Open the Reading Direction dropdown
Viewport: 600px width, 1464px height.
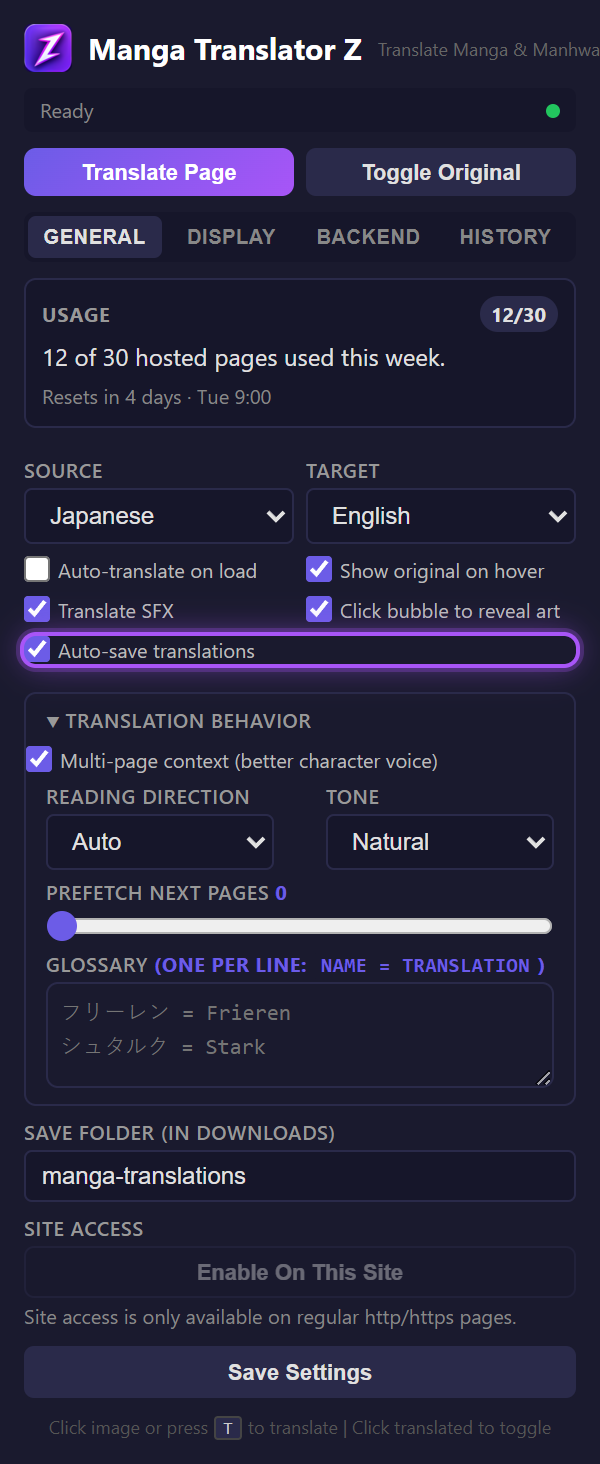point(159,841)
